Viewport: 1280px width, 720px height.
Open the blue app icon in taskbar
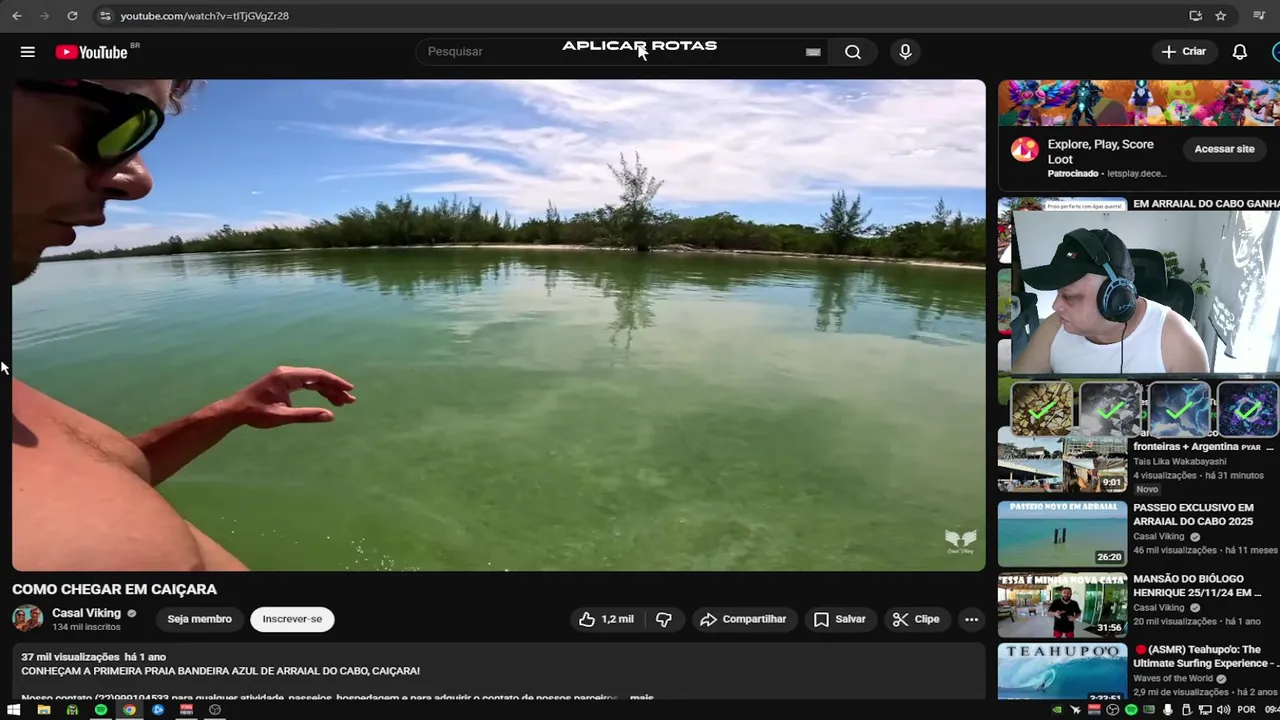coord(158,710)
